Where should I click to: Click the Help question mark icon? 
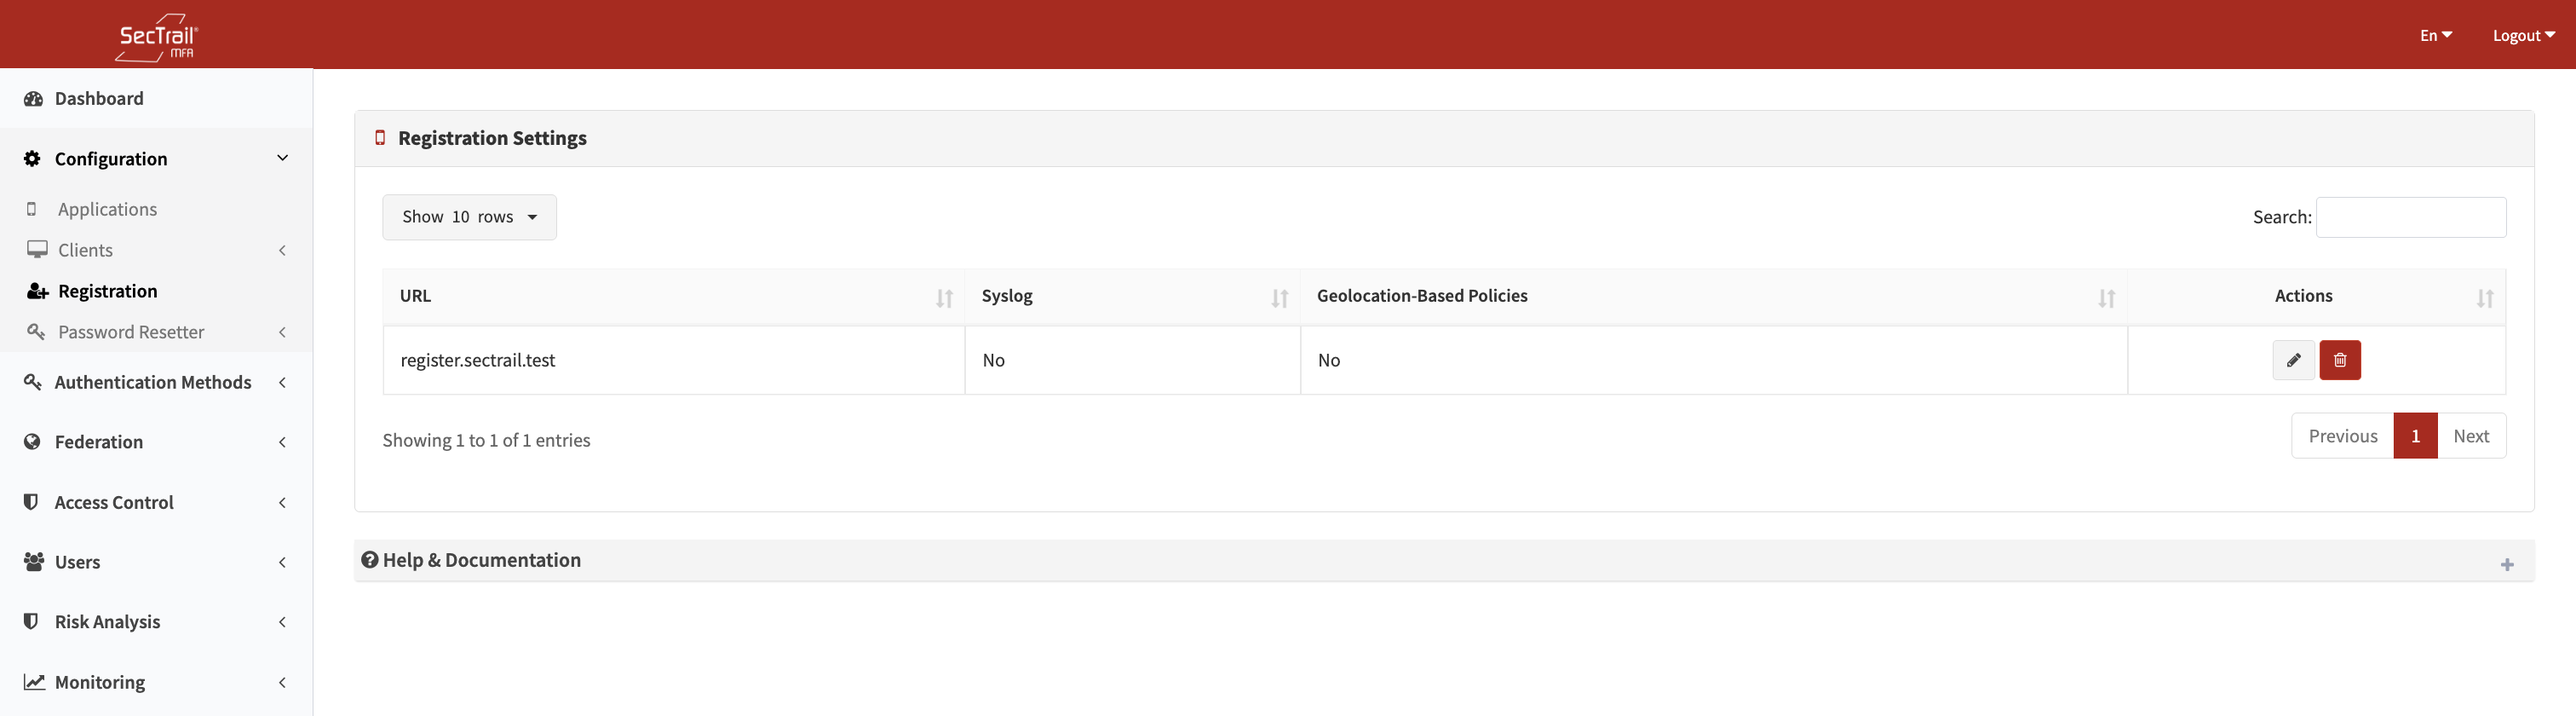[x=370, y=560]
